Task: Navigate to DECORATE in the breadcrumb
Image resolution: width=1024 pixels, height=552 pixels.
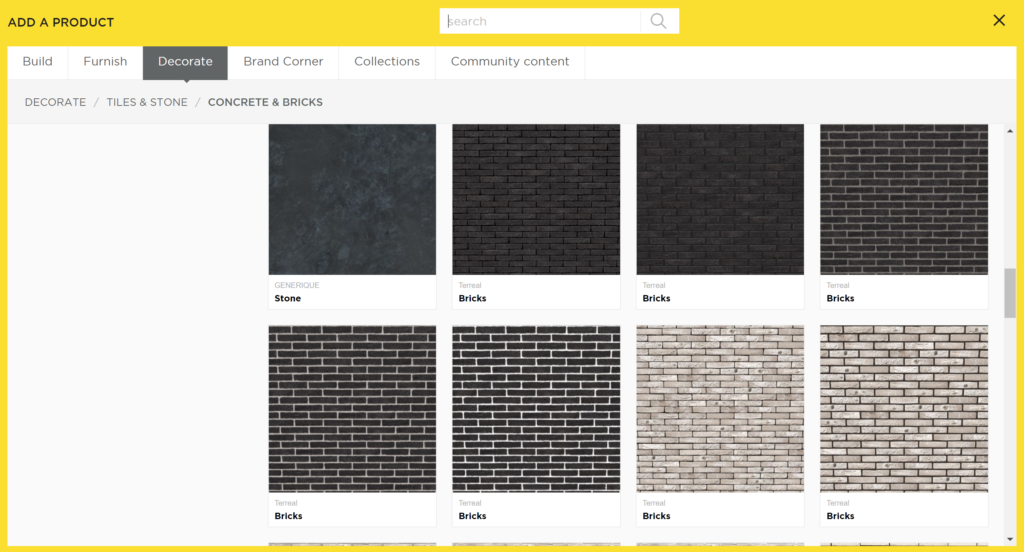Action: point(56,102)
